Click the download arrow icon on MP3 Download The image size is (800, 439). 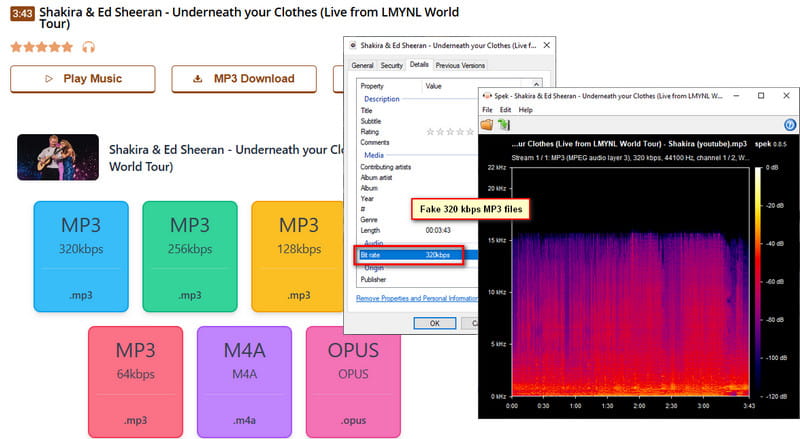pos(197,79)
